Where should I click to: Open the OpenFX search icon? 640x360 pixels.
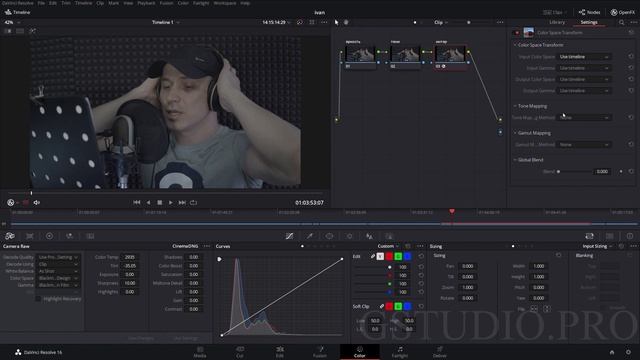(x=622, y=22)
